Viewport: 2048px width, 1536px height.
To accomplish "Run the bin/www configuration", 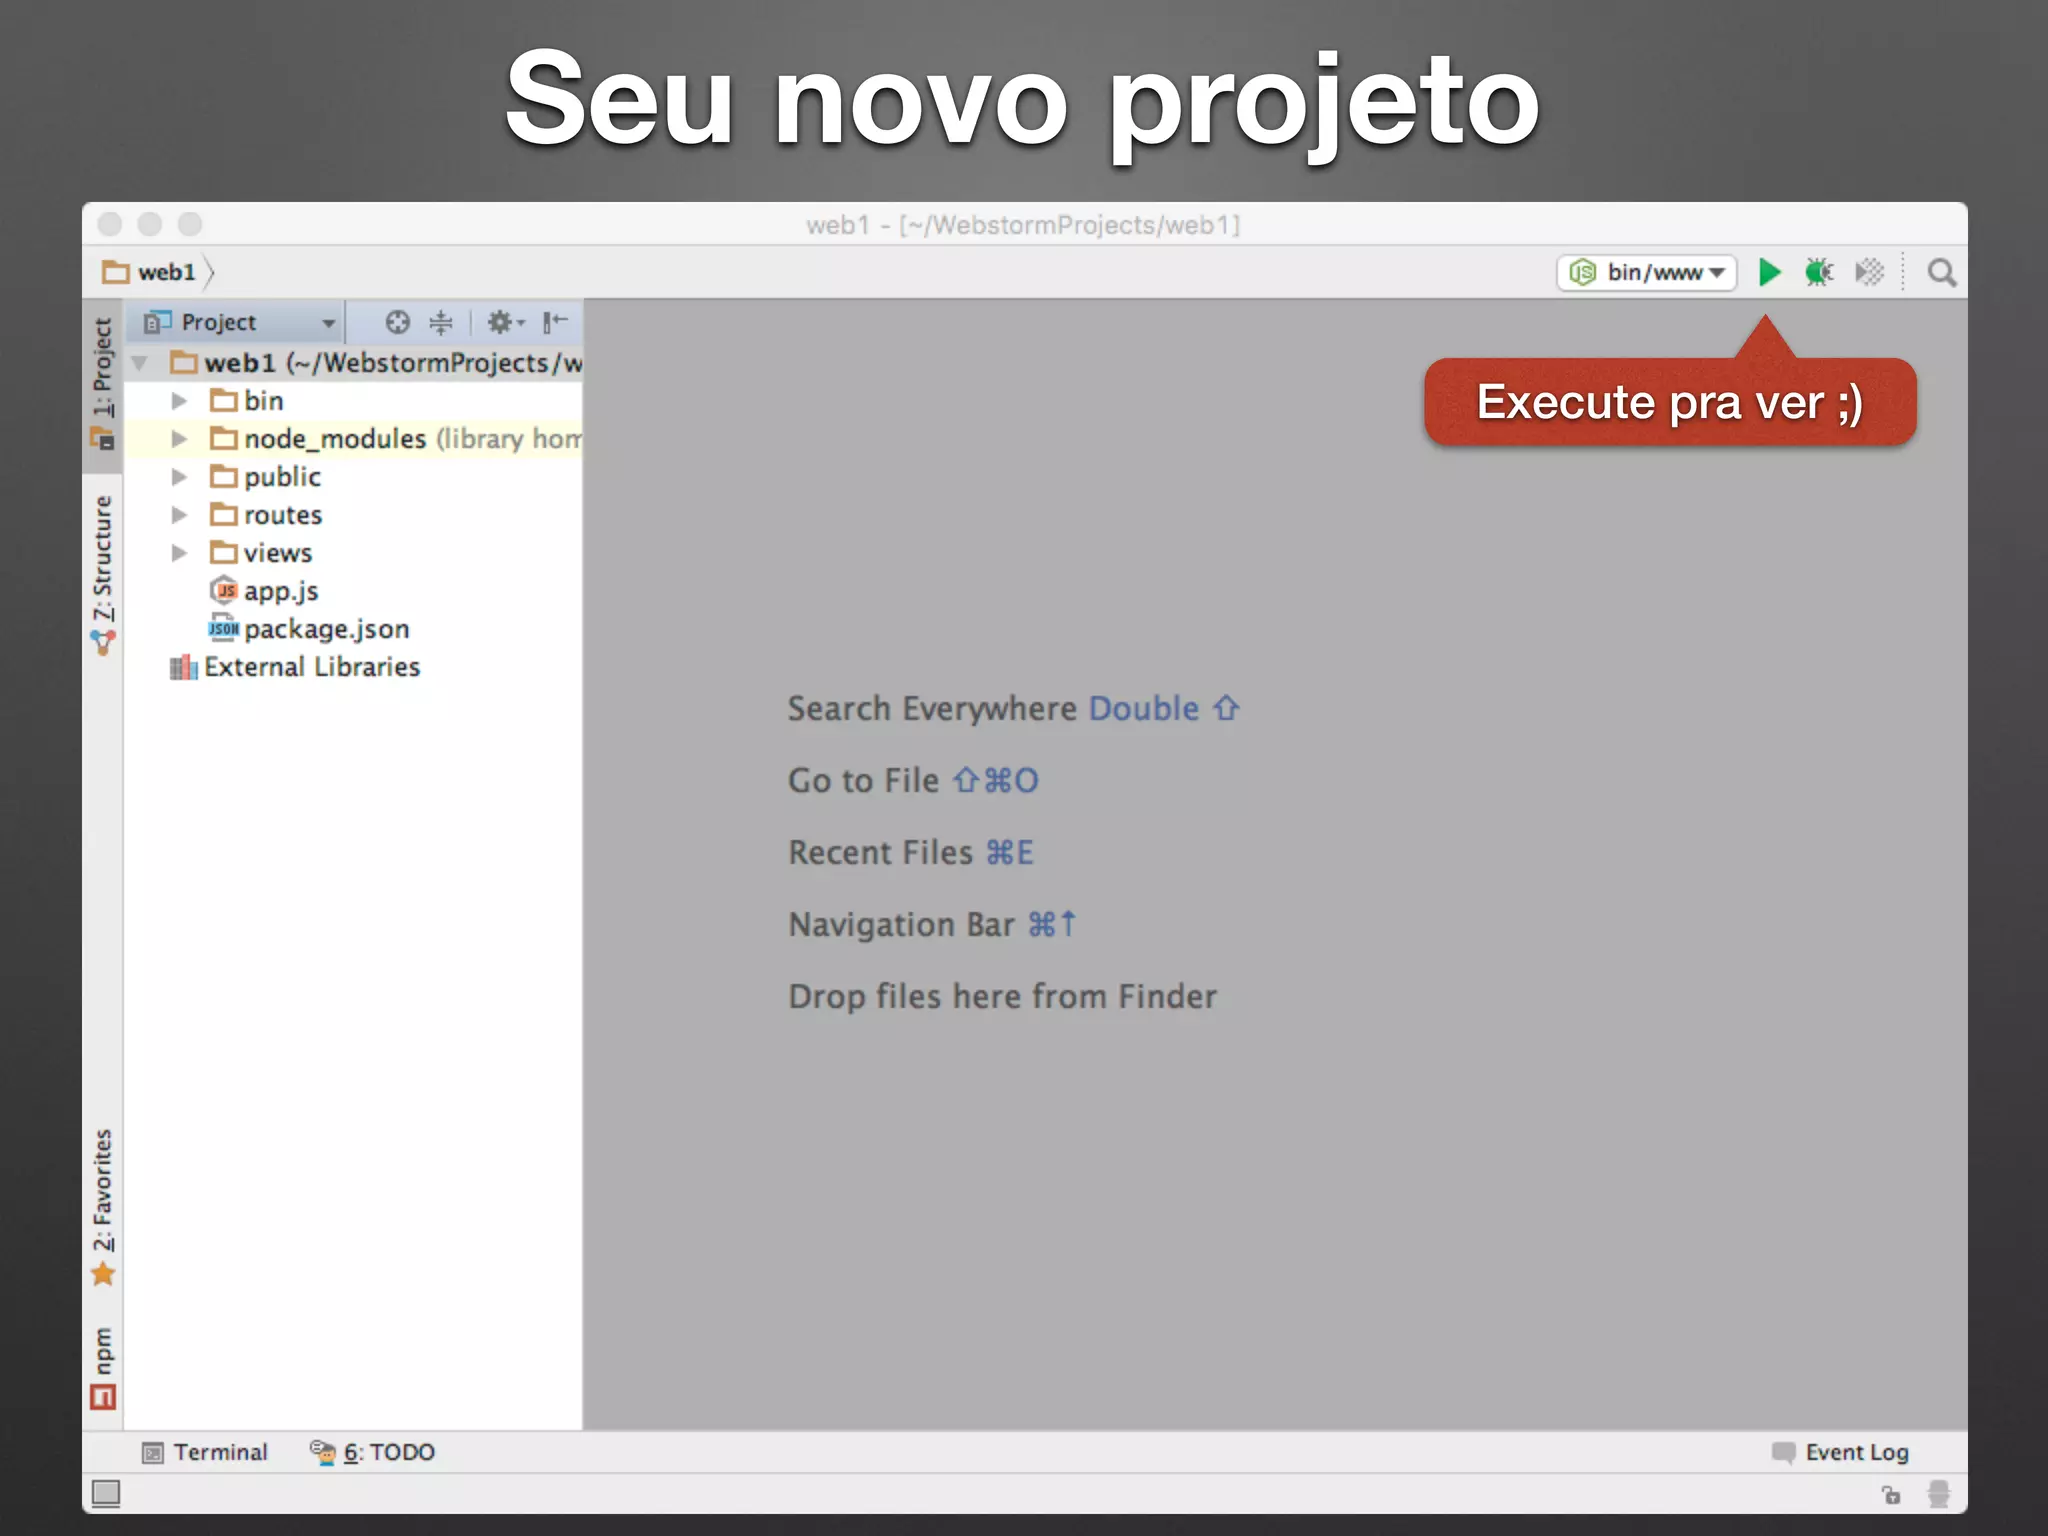I will coord(1769,272).
